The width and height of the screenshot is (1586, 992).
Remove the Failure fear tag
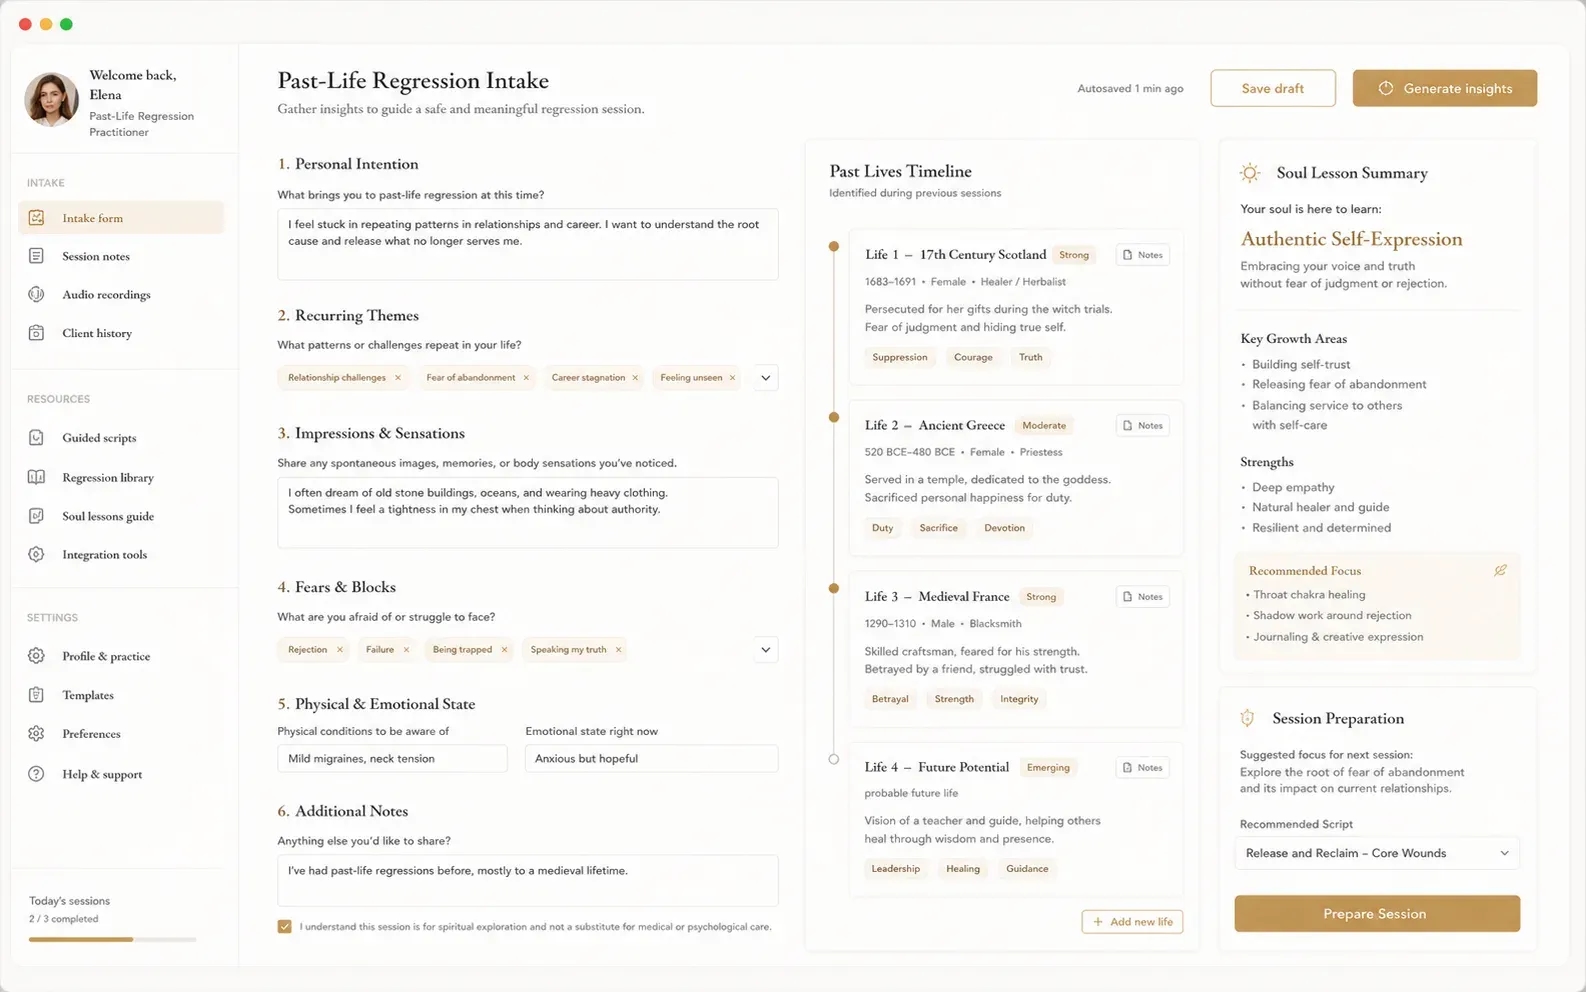tap(406, 650)
